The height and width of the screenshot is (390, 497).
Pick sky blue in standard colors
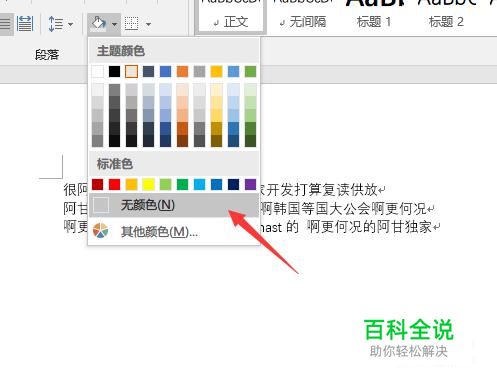tap(199, 184)
